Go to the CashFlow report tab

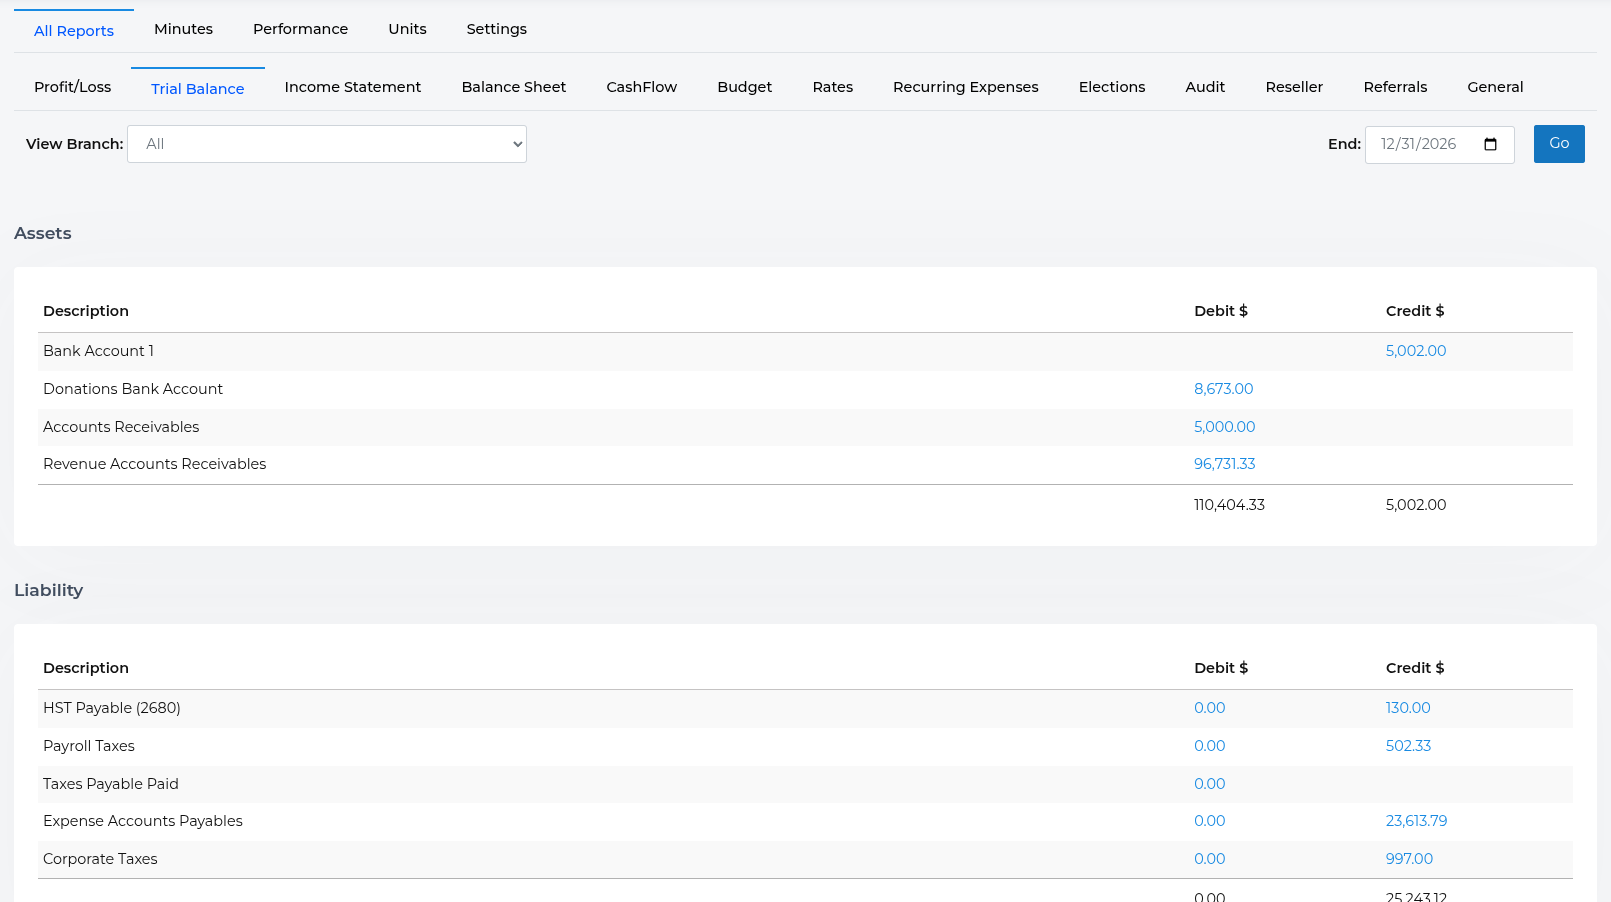coord(641,87)
